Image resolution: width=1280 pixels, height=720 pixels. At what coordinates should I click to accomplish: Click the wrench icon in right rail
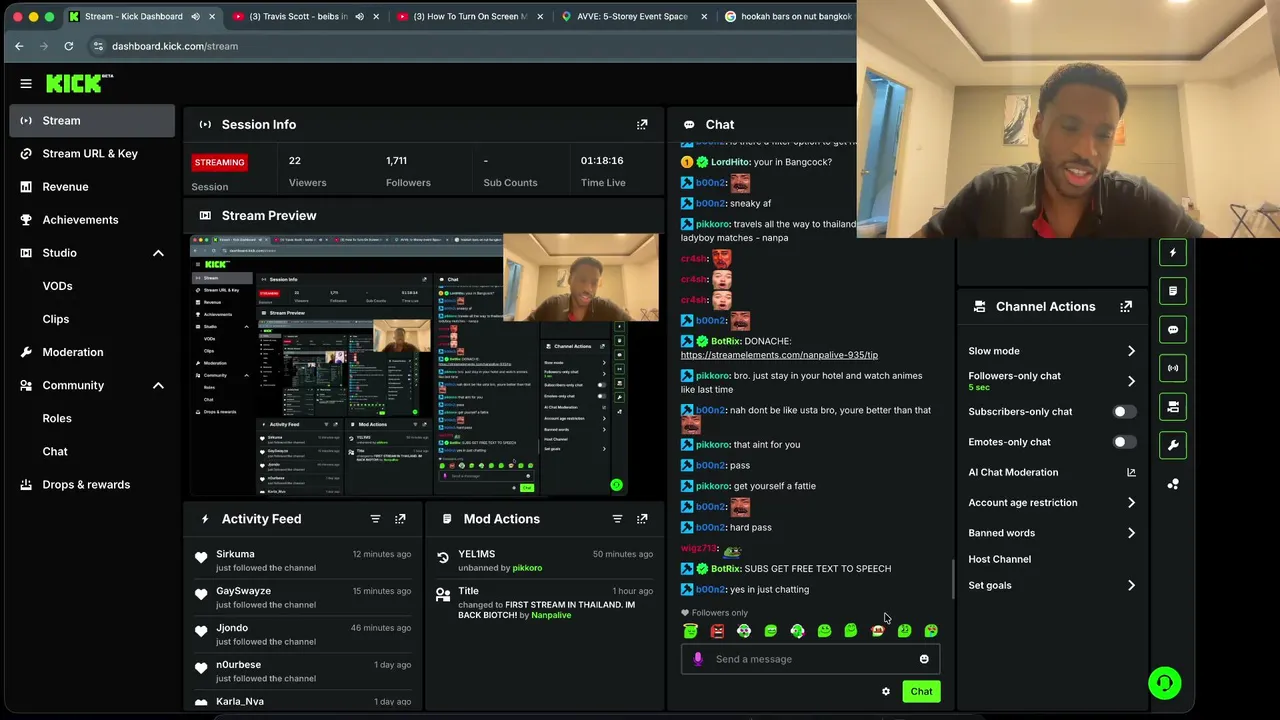(1173, 445)
